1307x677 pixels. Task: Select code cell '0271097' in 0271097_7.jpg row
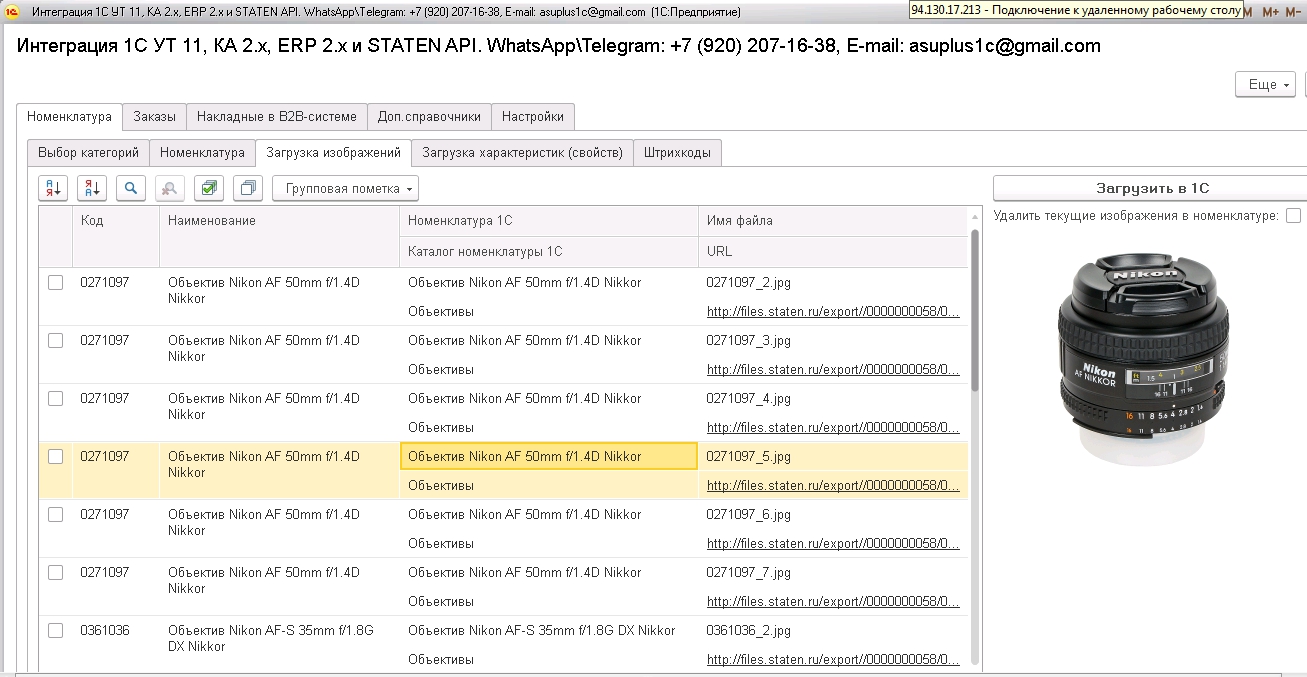point(115,587)
